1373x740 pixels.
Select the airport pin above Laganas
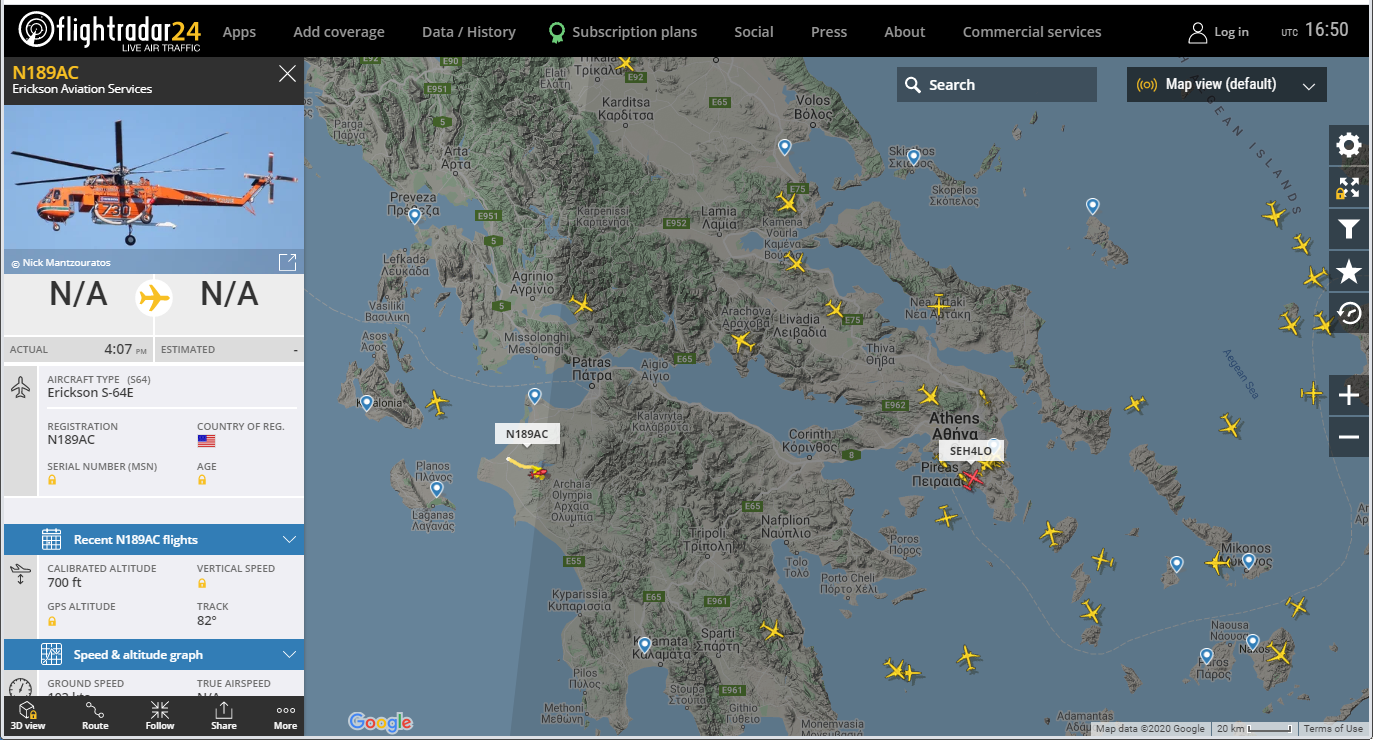tap(436, 490)
